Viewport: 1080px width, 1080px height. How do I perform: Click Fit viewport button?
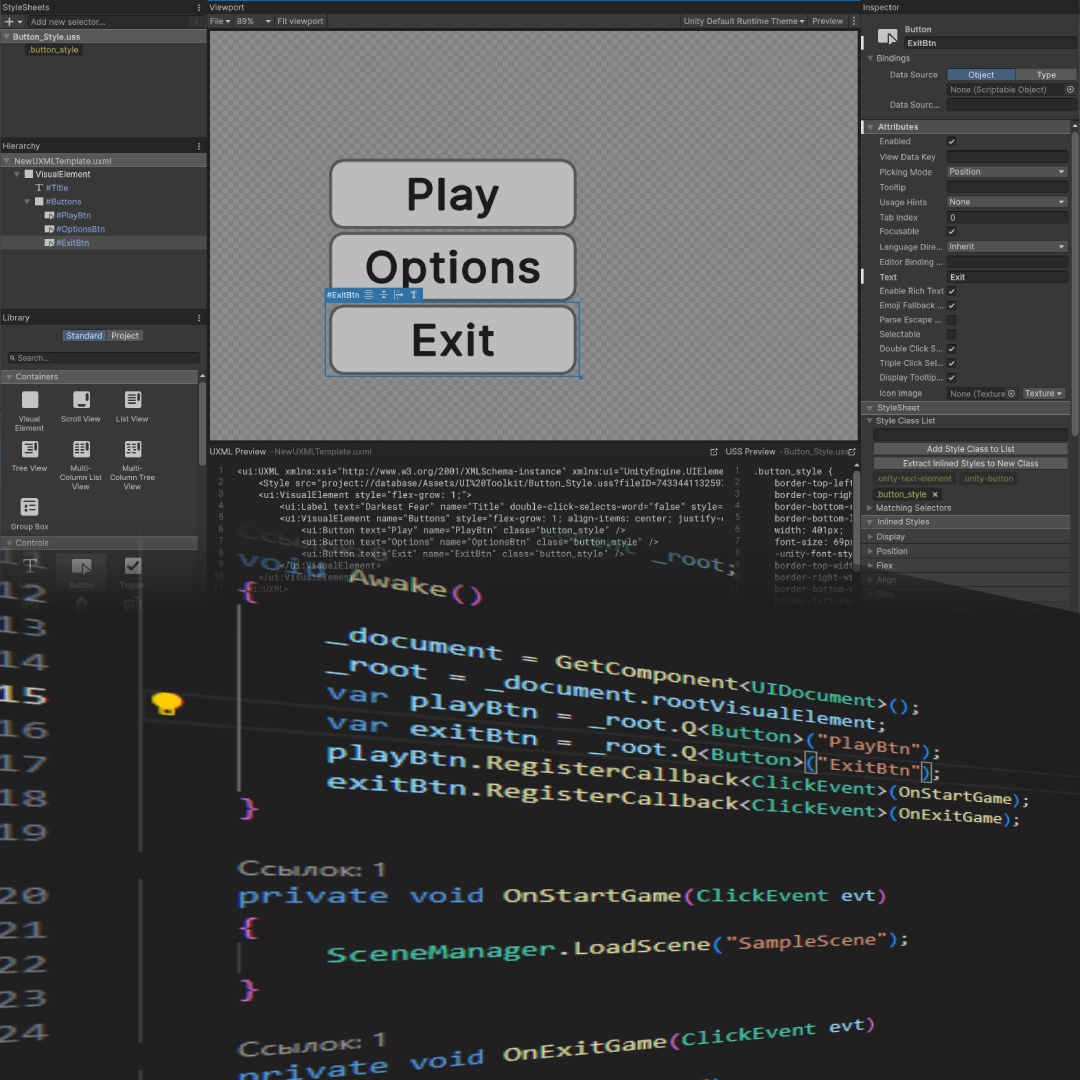(300, 21)
